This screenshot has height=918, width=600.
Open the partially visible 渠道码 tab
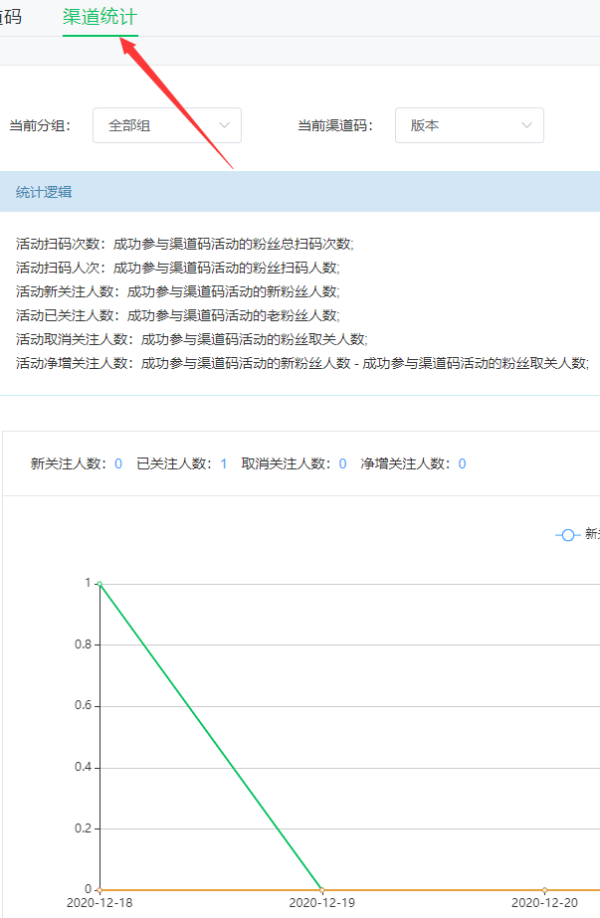click(12, 17)
